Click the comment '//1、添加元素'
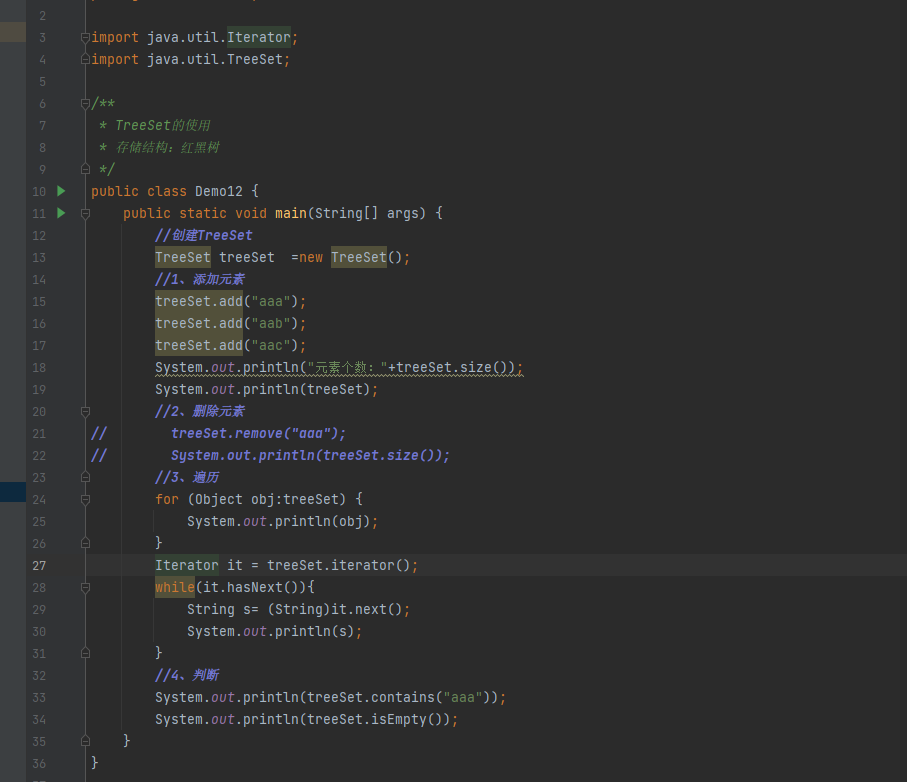Viewport: 907px width, 782px height. tap(200, 279)
